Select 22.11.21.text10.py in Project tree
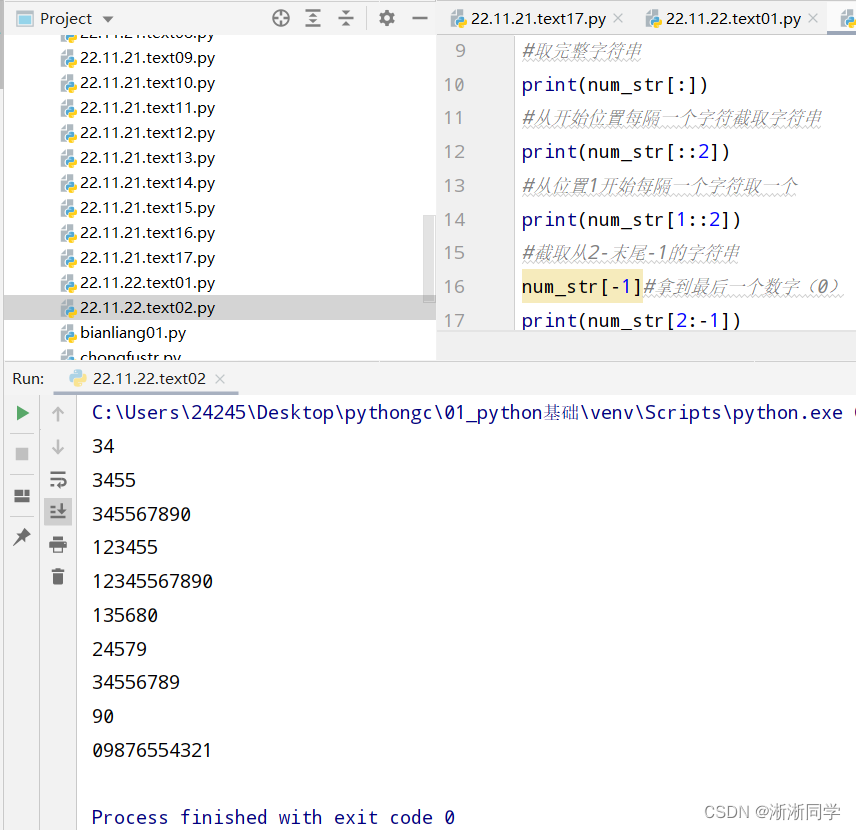This screenshot has height=830, width=856. click(x=147, y=83)
